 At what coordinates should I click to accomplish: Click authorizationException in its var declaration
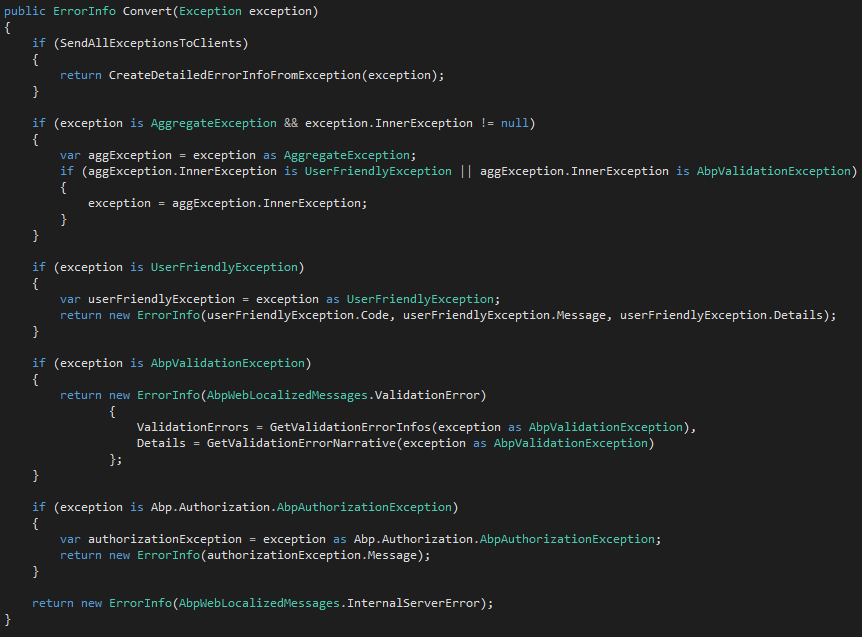[x=165, y=539]
